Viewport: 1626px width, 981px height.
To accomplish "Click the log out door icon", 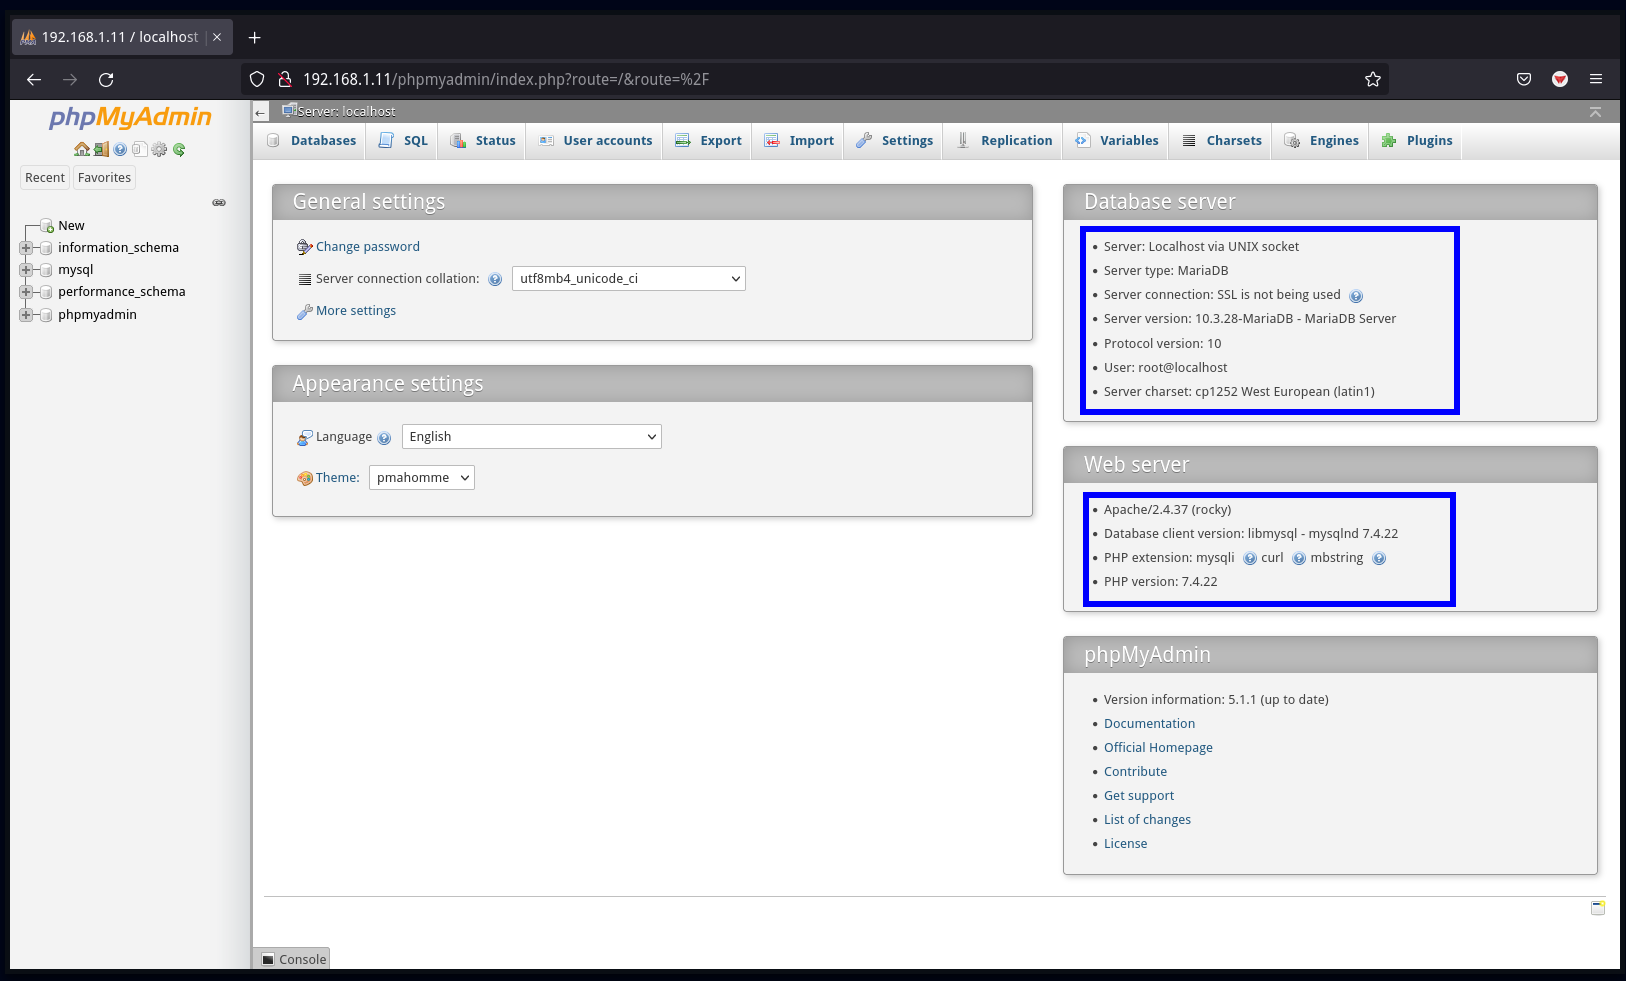I will (101, 149).
